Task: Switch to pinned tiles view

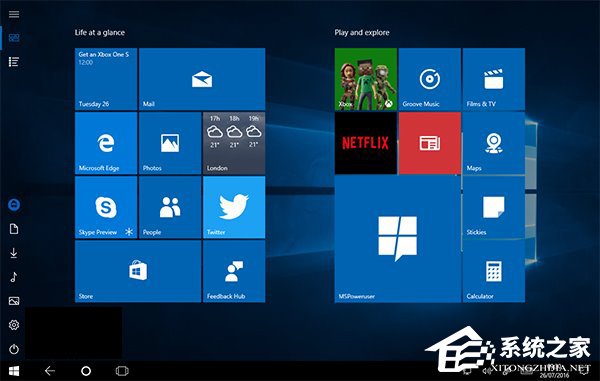Action: coord(14,38)
